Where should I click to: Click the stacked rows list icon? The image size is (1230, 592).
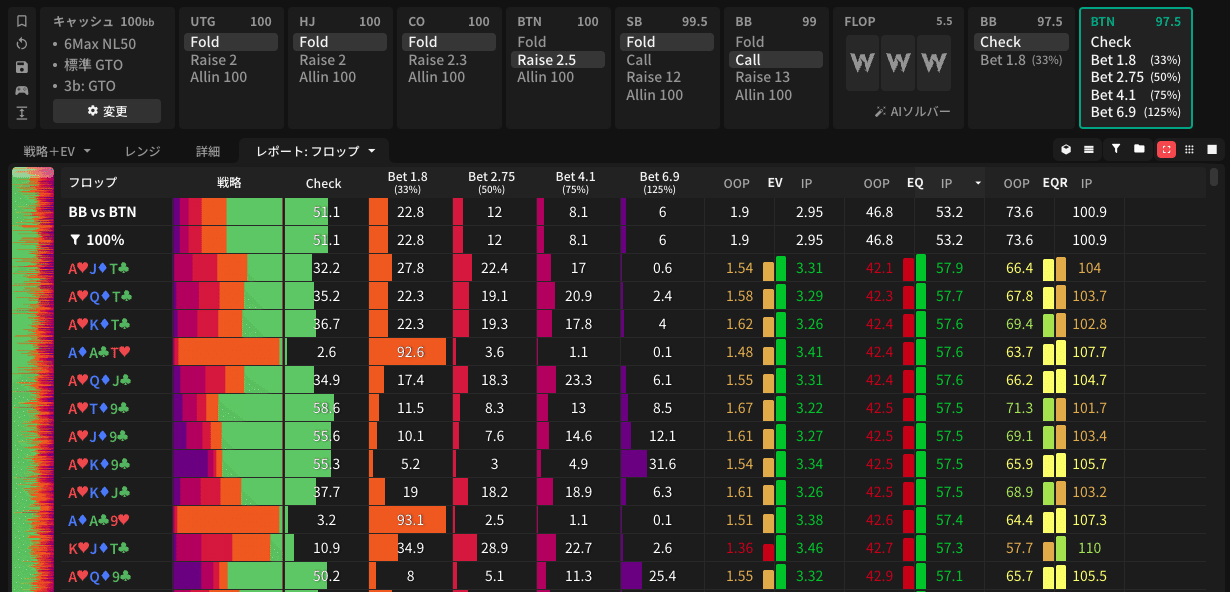1089,149
